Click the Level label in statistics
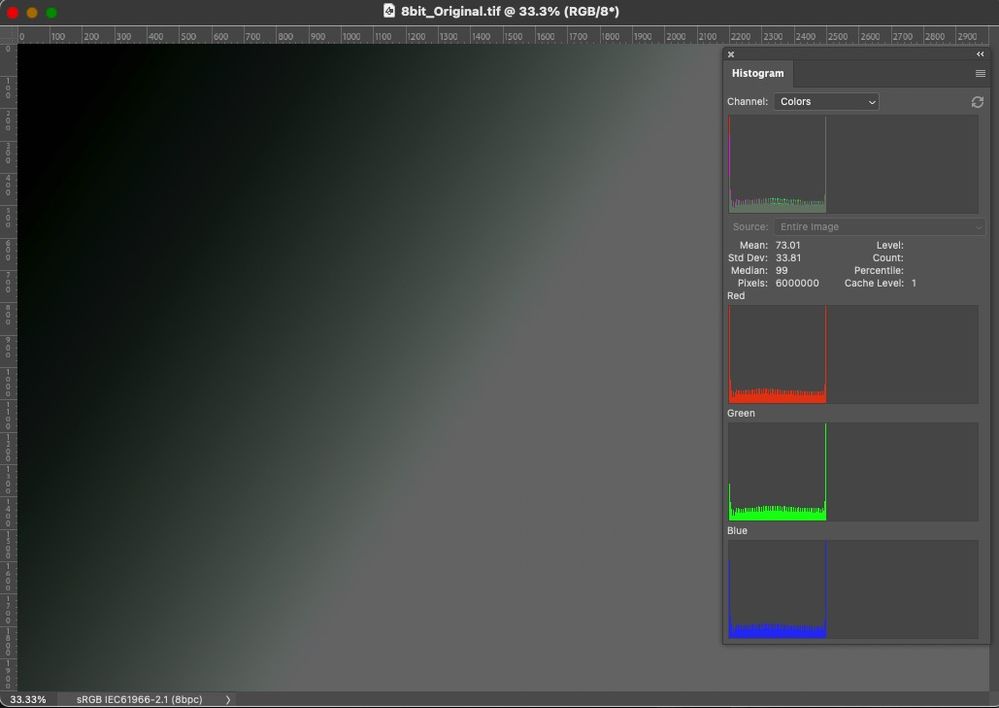 [x=889, y=245]
